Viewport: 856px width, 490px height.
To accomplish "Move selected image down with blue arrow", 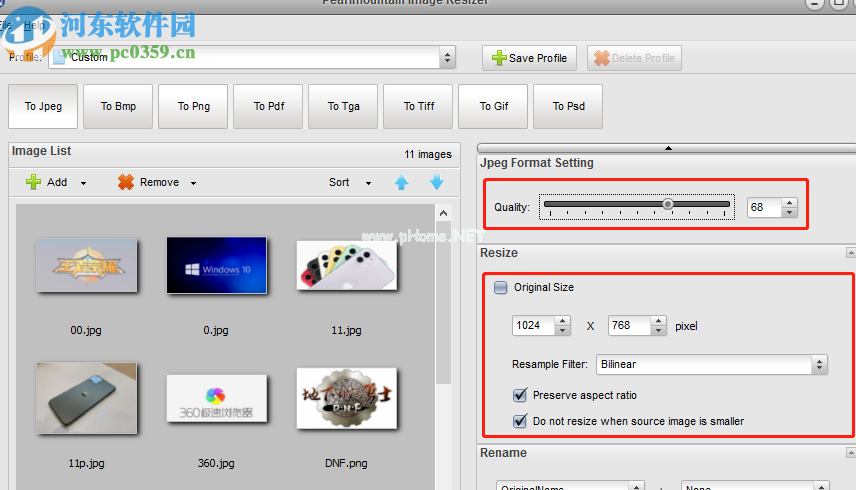I will [x=436, y=182].
